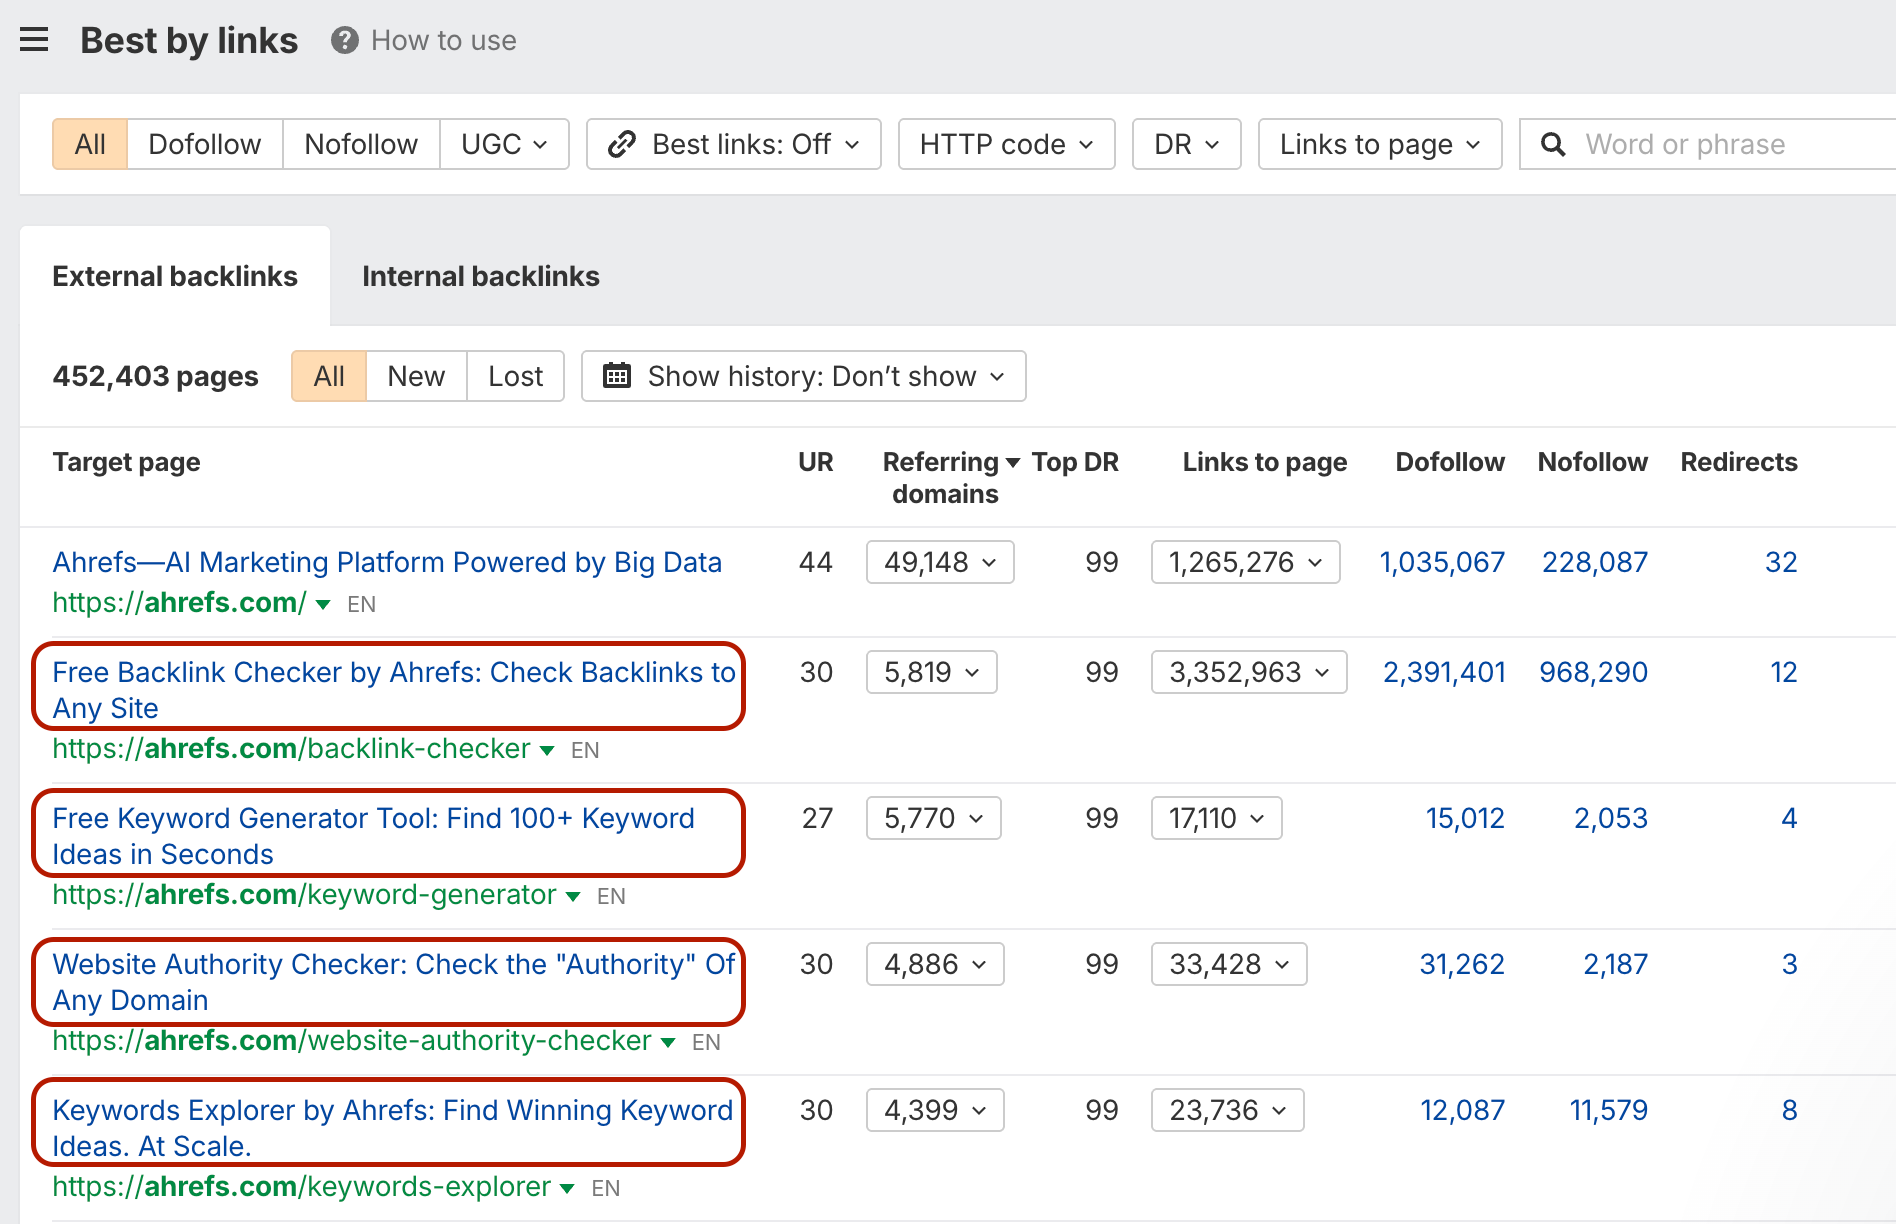1896x1224 pixels.
Task: Open the ahrefs.com/keyword-generator URL
Action: (x=304, y=894)
